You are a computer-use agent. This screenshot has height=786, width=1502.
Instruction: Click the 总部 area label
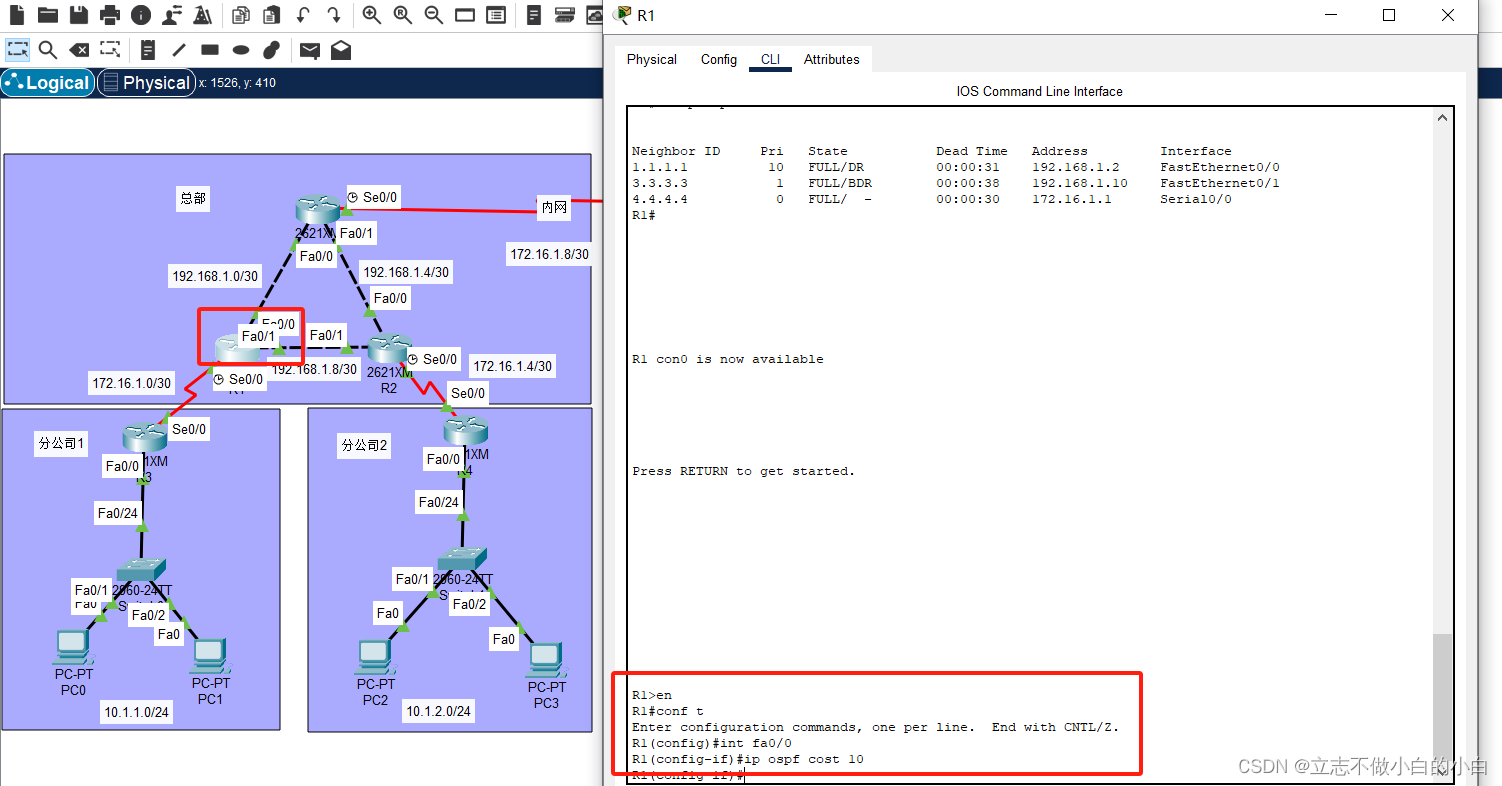pyautogui.click(x=193, y=198)
